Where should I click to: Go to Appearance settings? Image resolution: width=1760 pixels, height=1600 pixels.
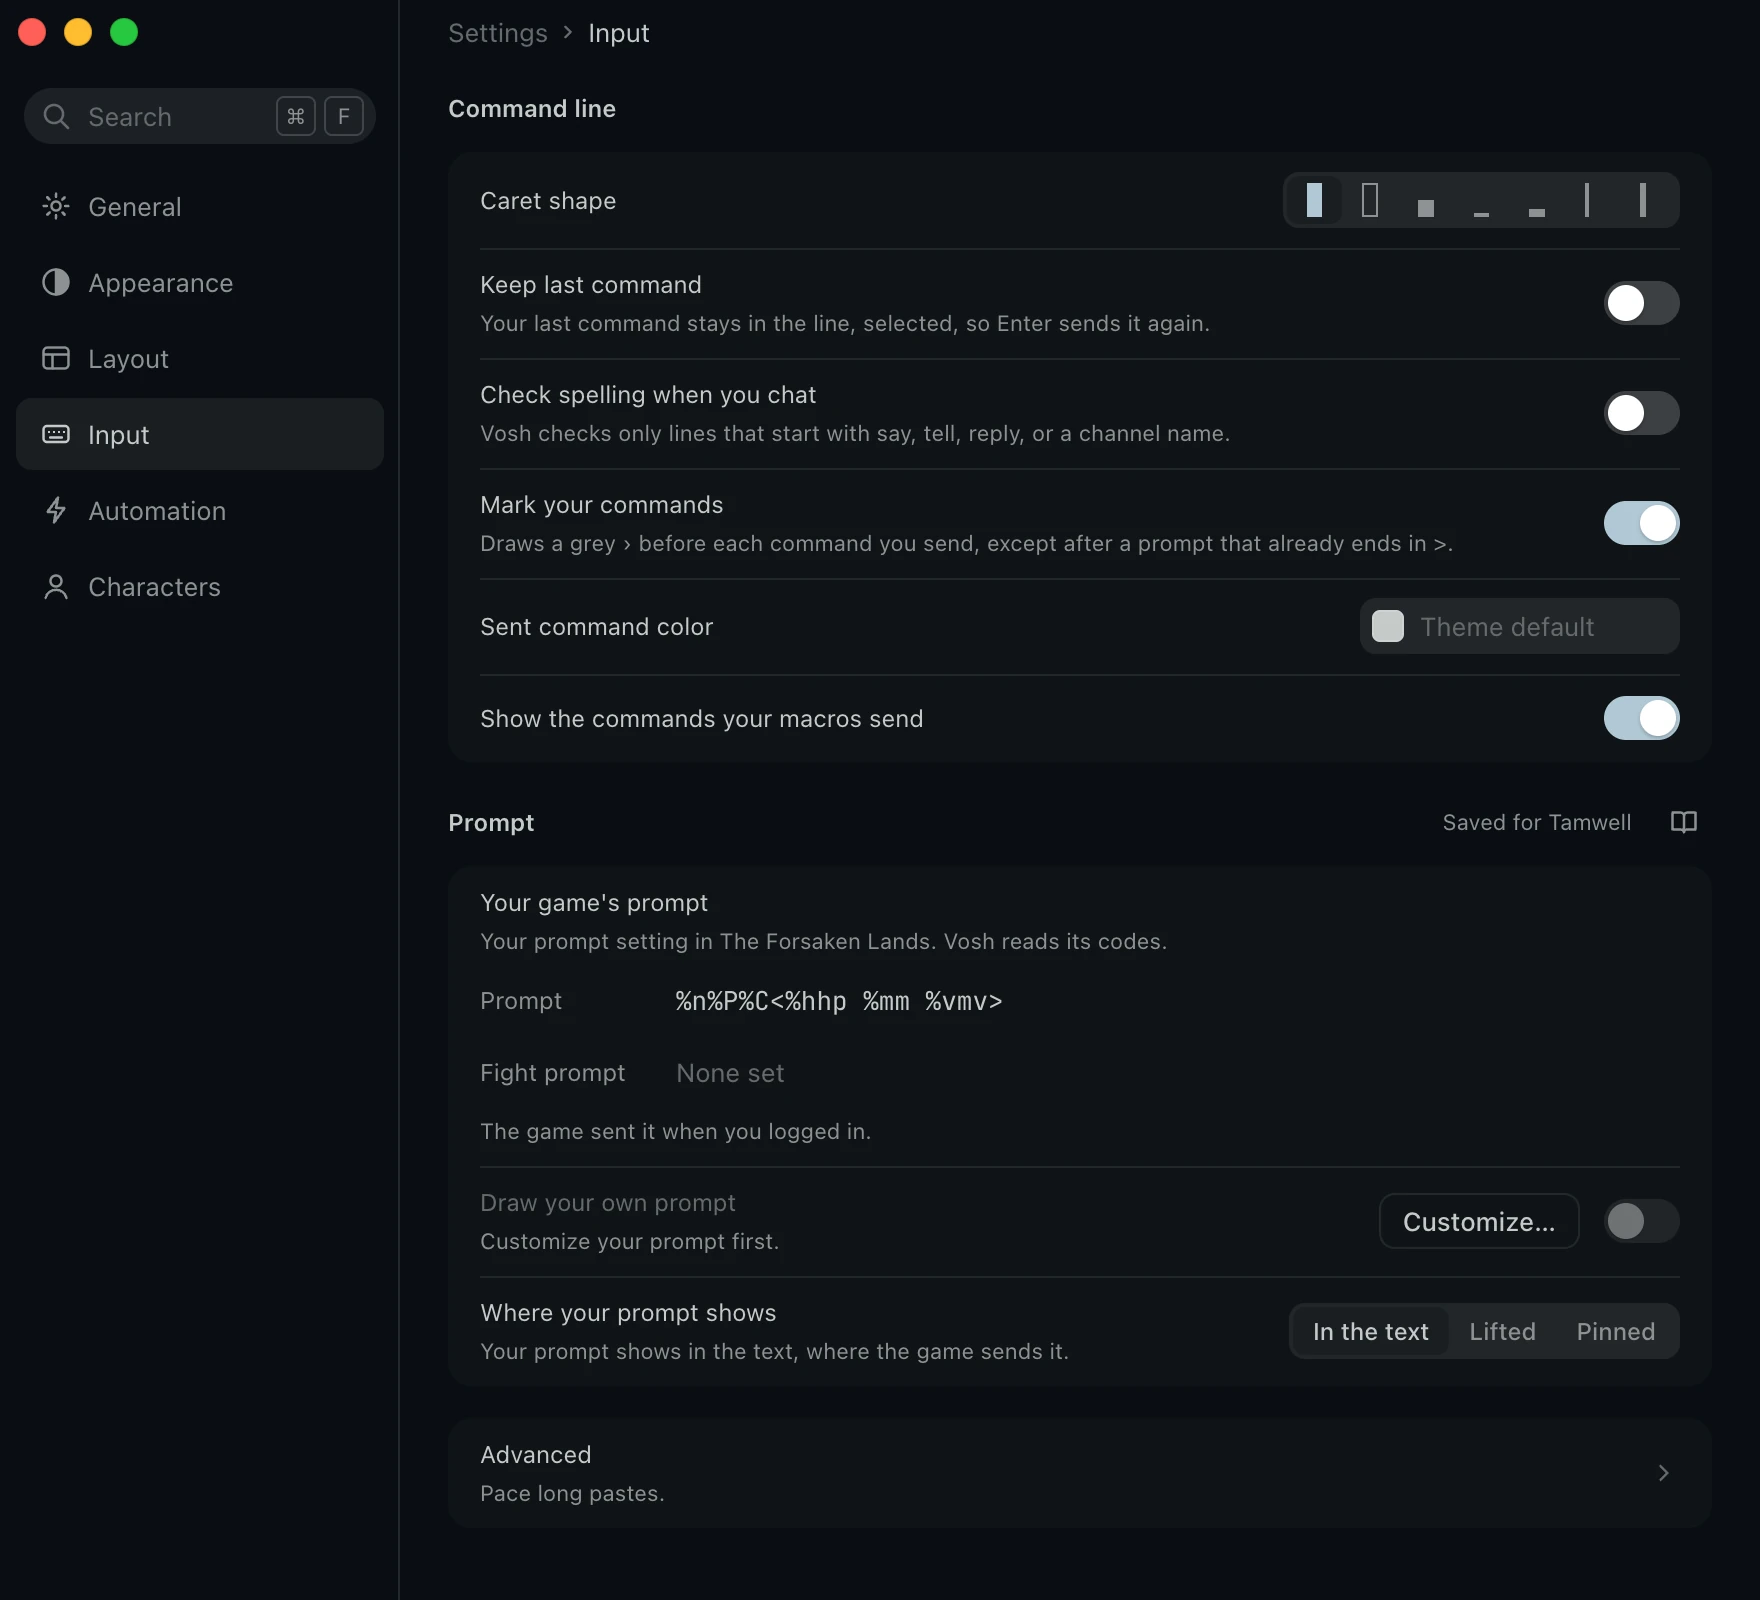point(200,282)
